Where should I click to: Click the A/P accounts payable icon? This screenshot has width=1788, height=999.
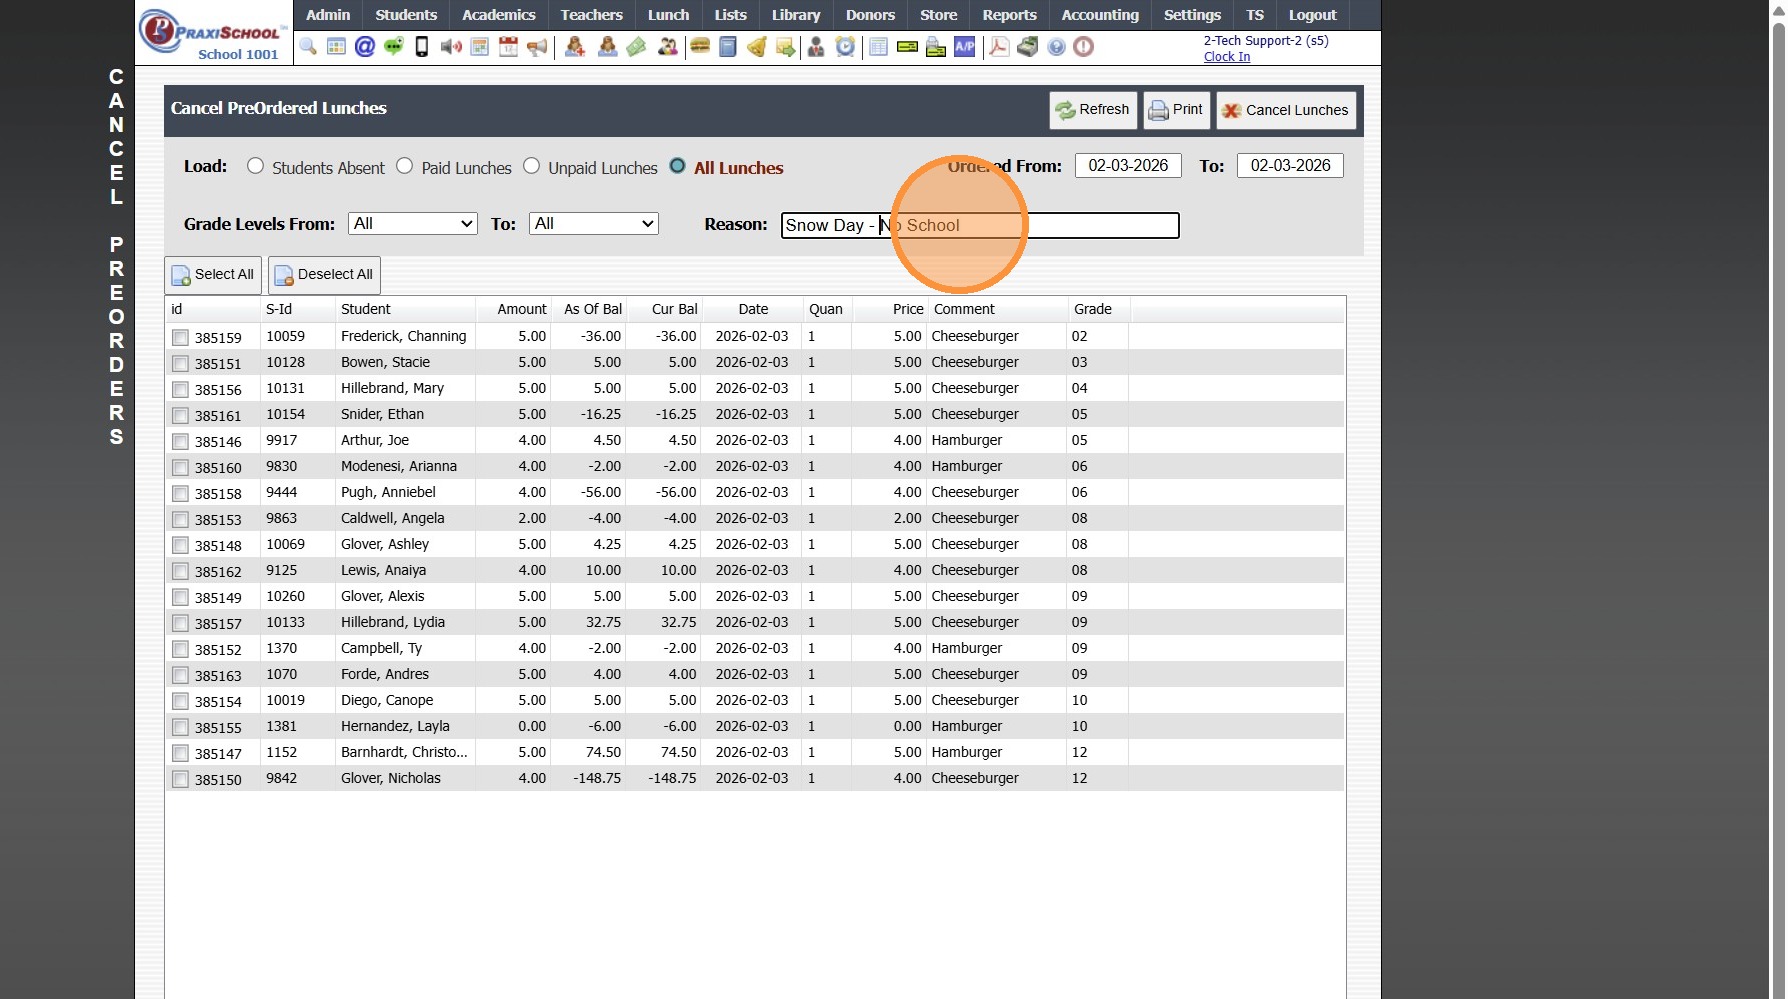(x=964, y=47)
